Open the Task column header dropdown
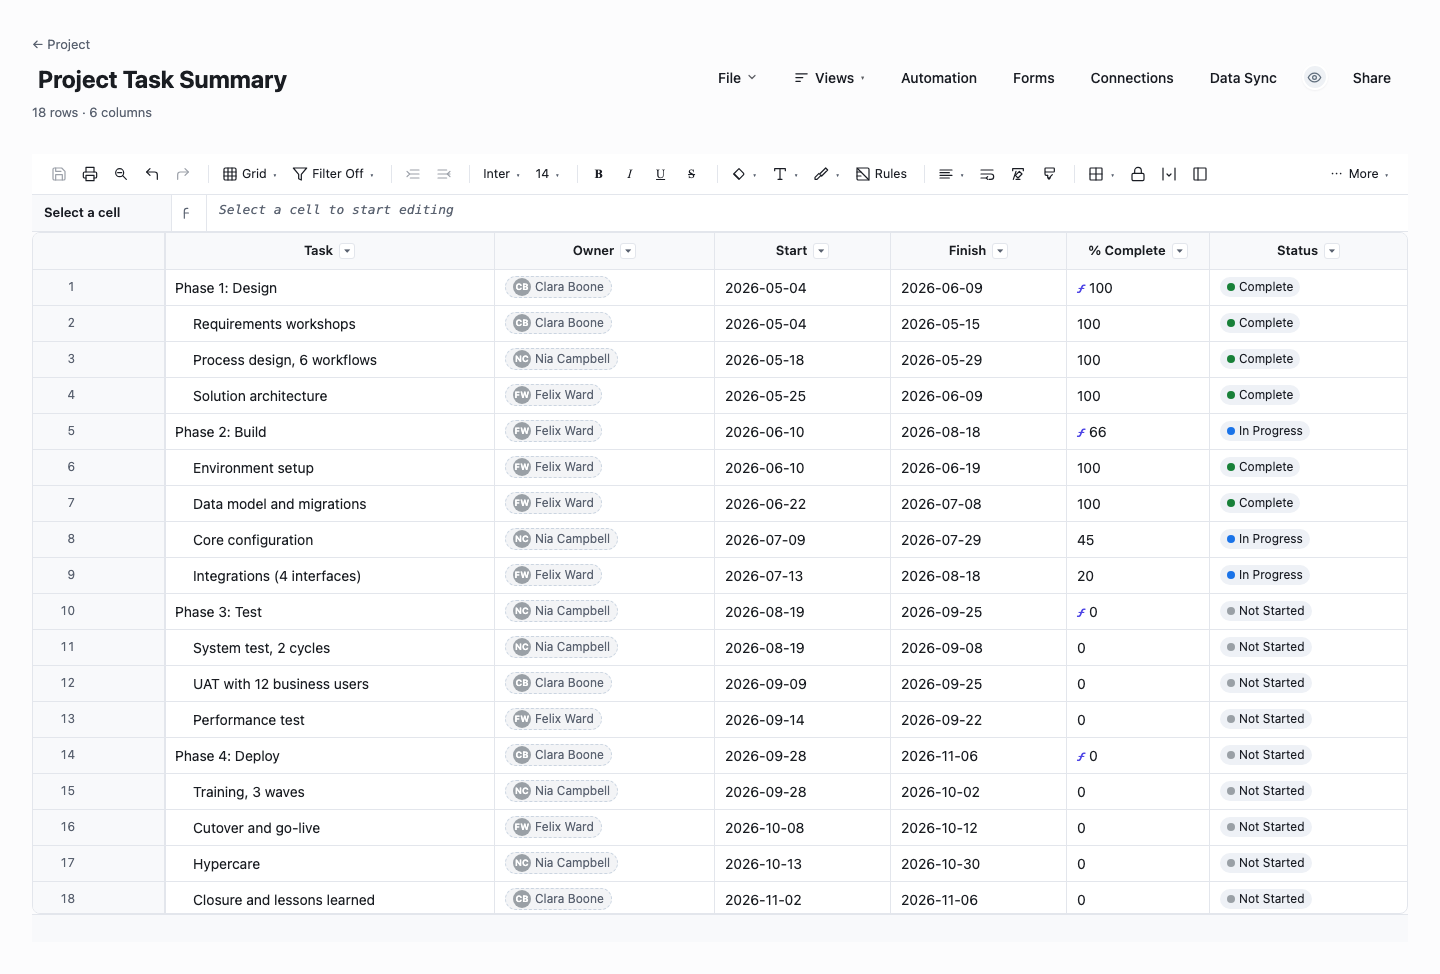 click(x=347, y=251)
